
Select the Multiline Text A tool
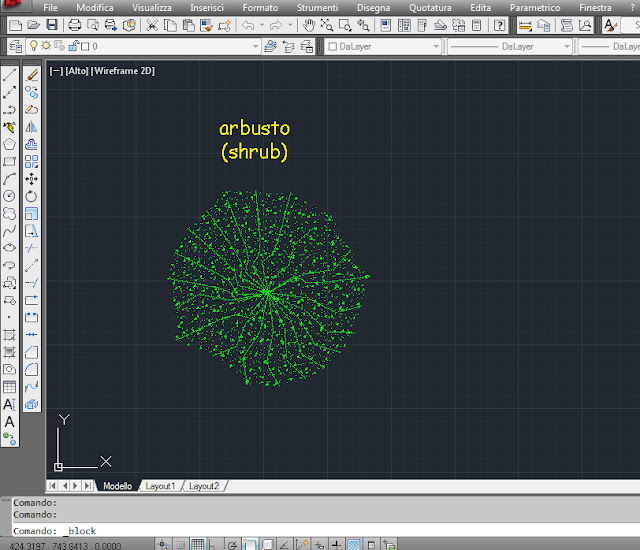(9, 404)
